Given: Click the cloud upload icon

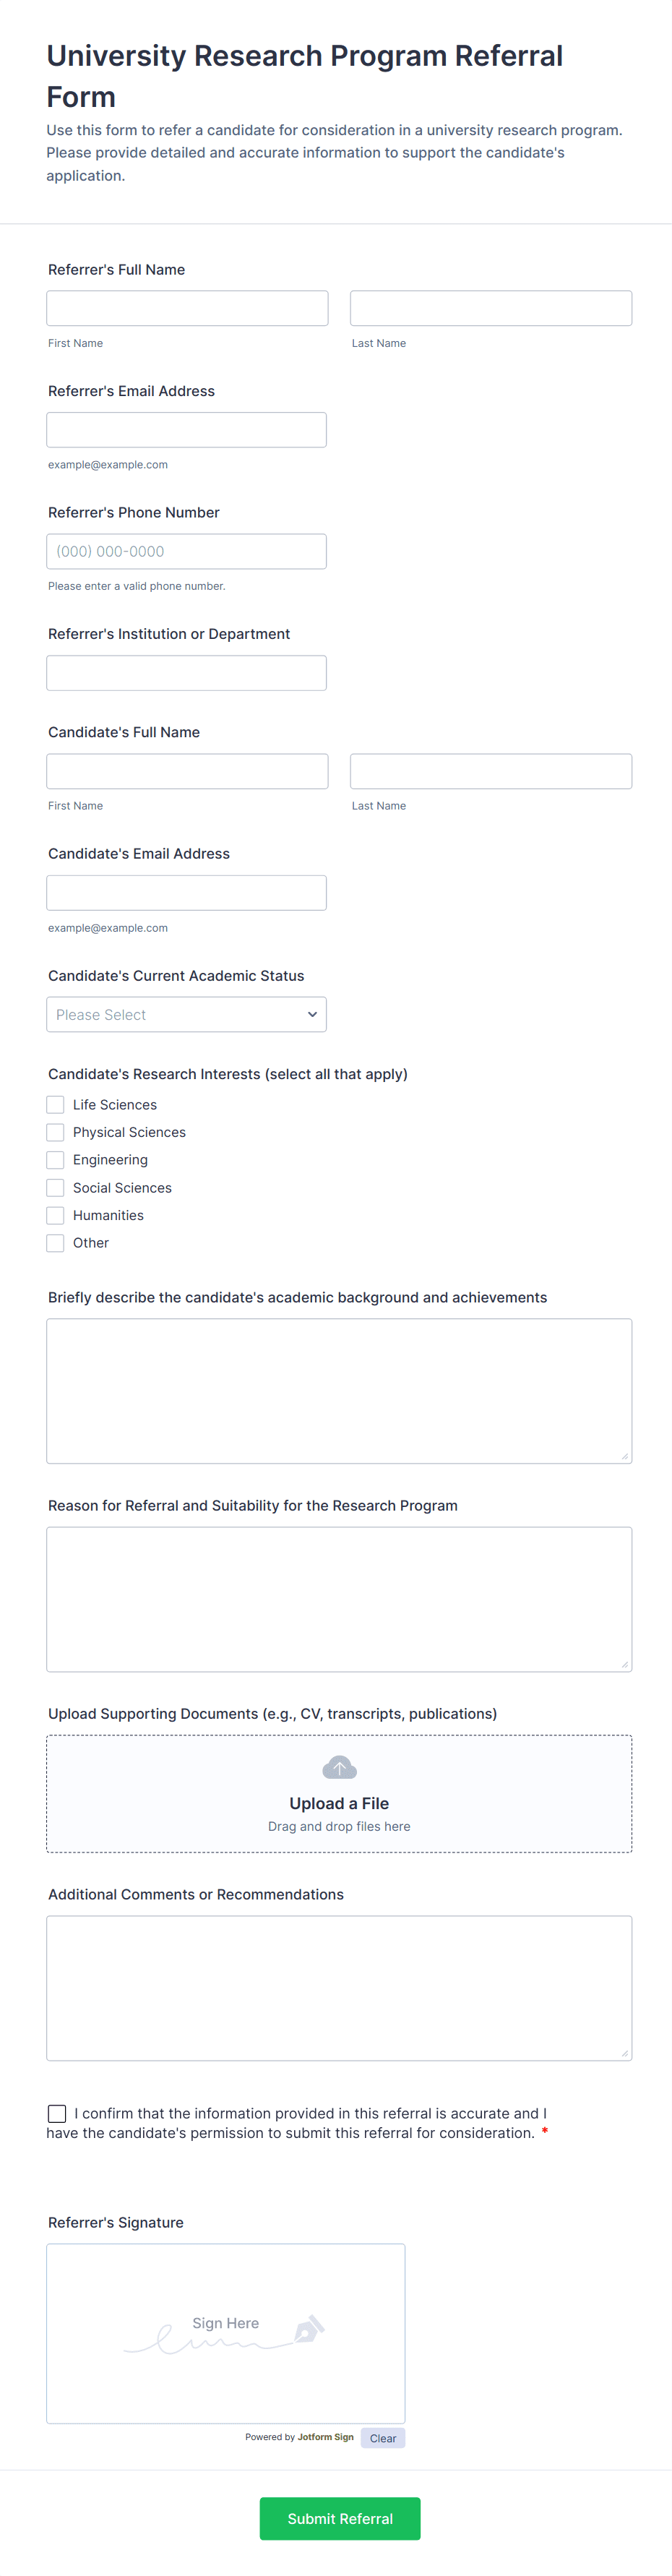Looking at the screenshot, I should click(x=339, y=1766).
